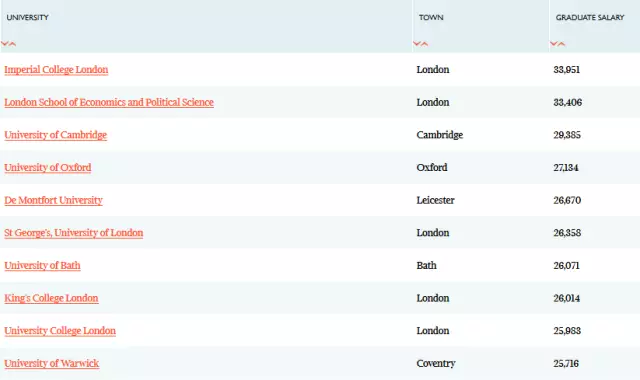
Task: Open King's College London link
Action: 51,298
